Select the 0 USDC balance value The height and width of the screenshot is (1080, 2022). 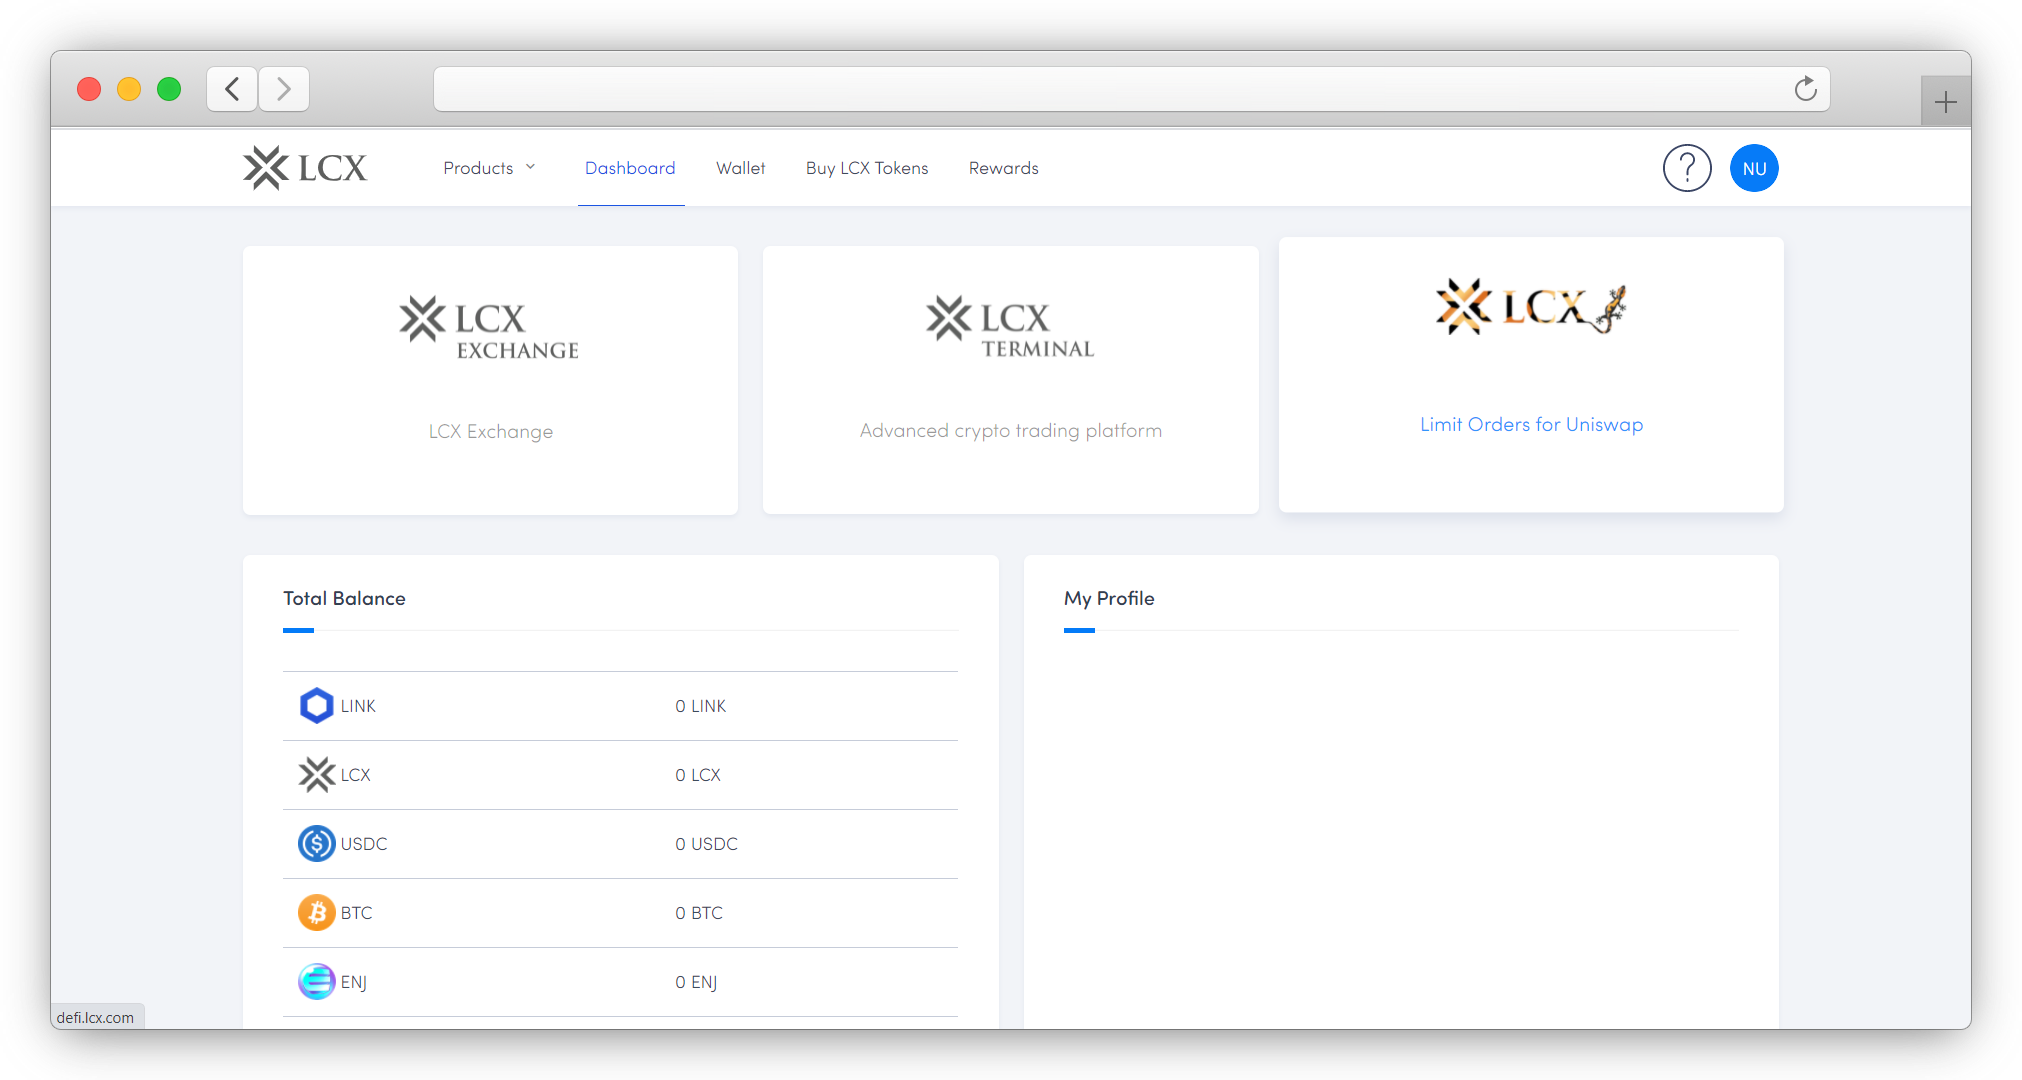pyautogui.click(x=706, y=844)
